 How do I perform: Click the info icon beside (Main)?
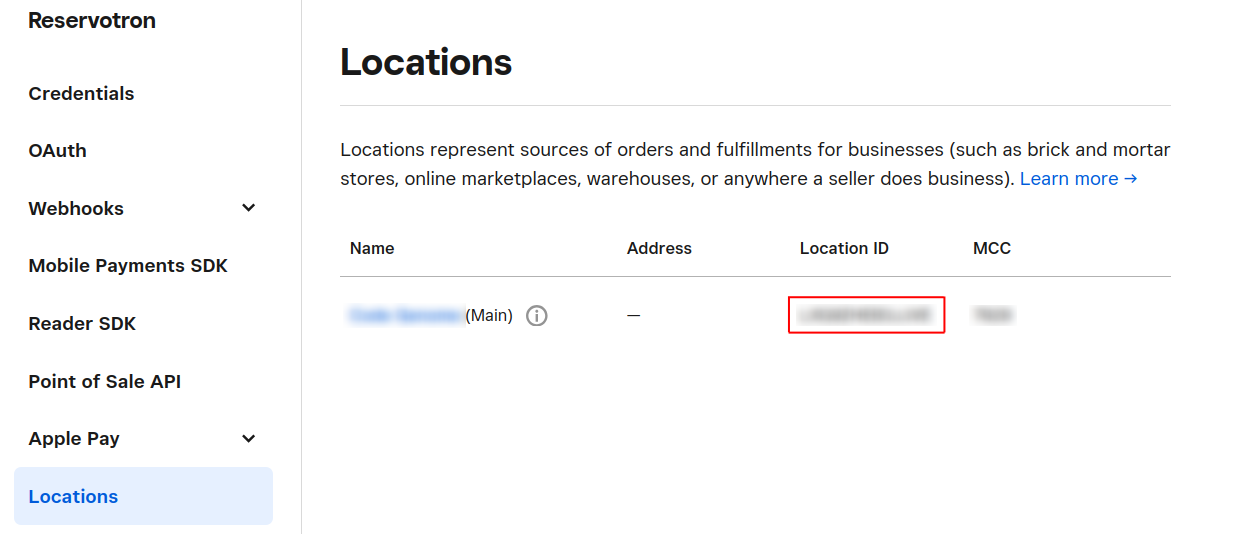(537, 316)
